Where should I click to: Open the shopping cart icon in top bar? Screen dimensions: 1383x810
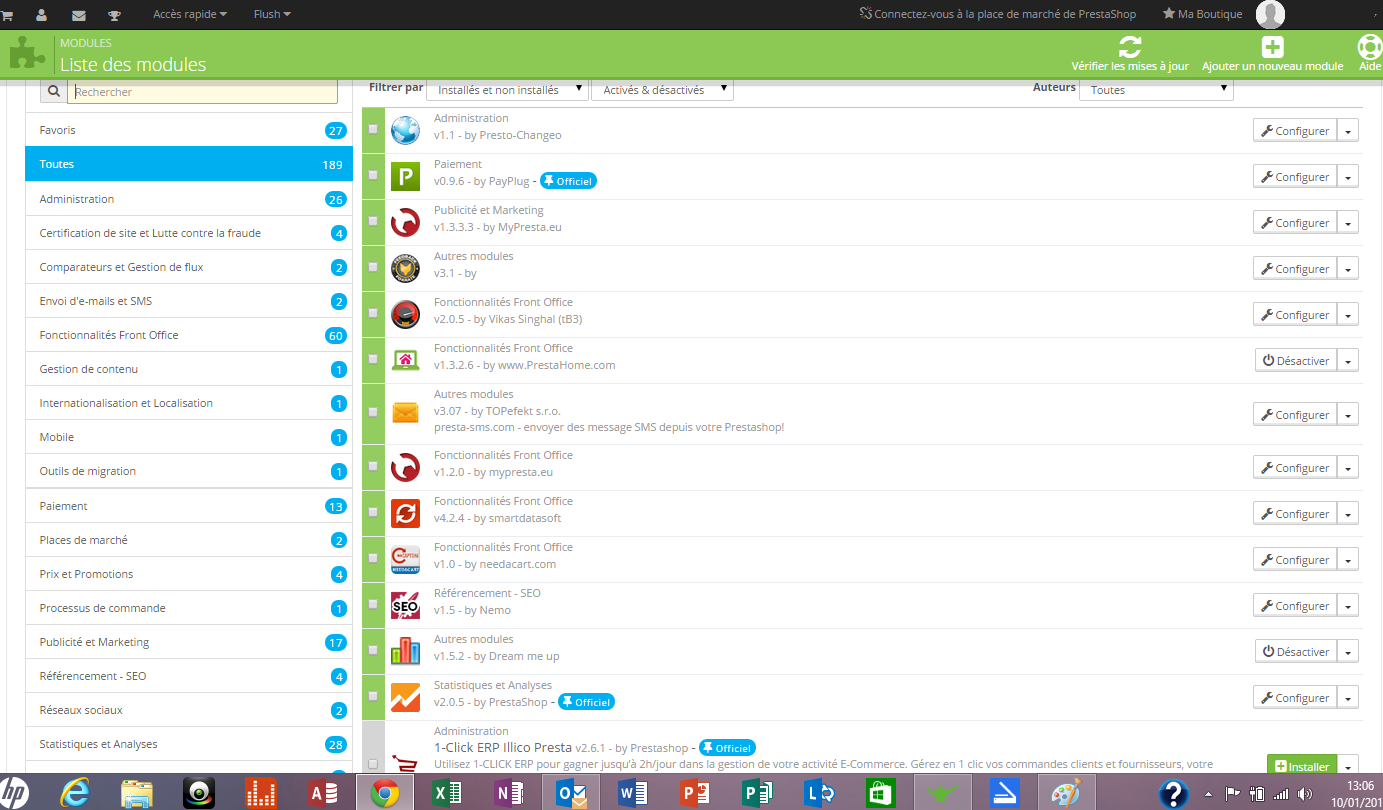coord(5,15)
